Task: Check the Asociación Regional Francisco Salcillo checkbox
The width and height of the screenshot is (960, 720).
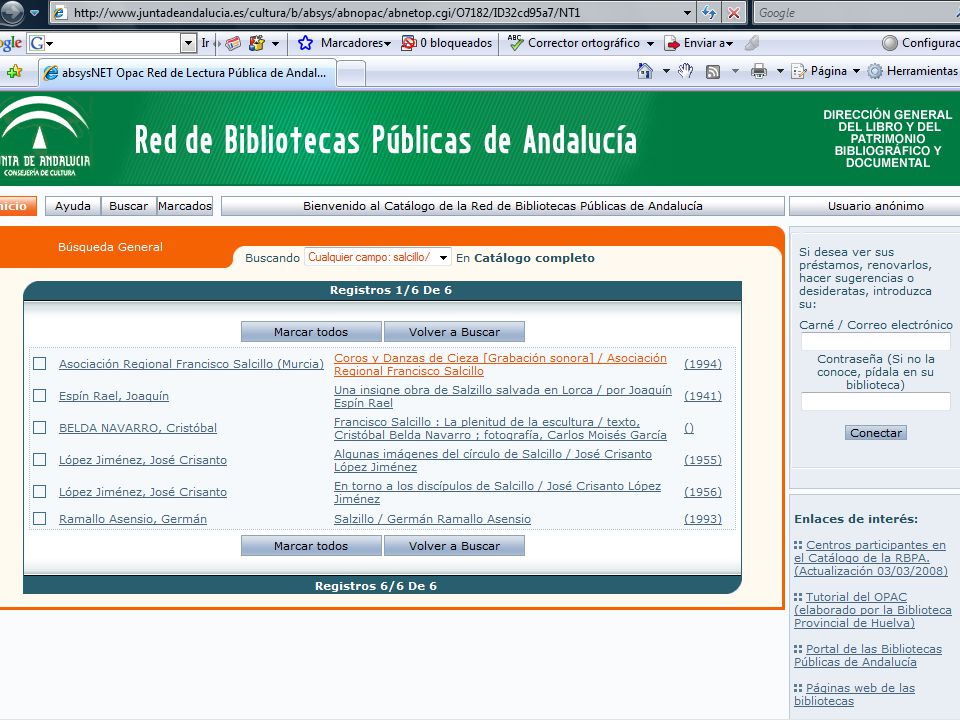Action: coord(40,364)
